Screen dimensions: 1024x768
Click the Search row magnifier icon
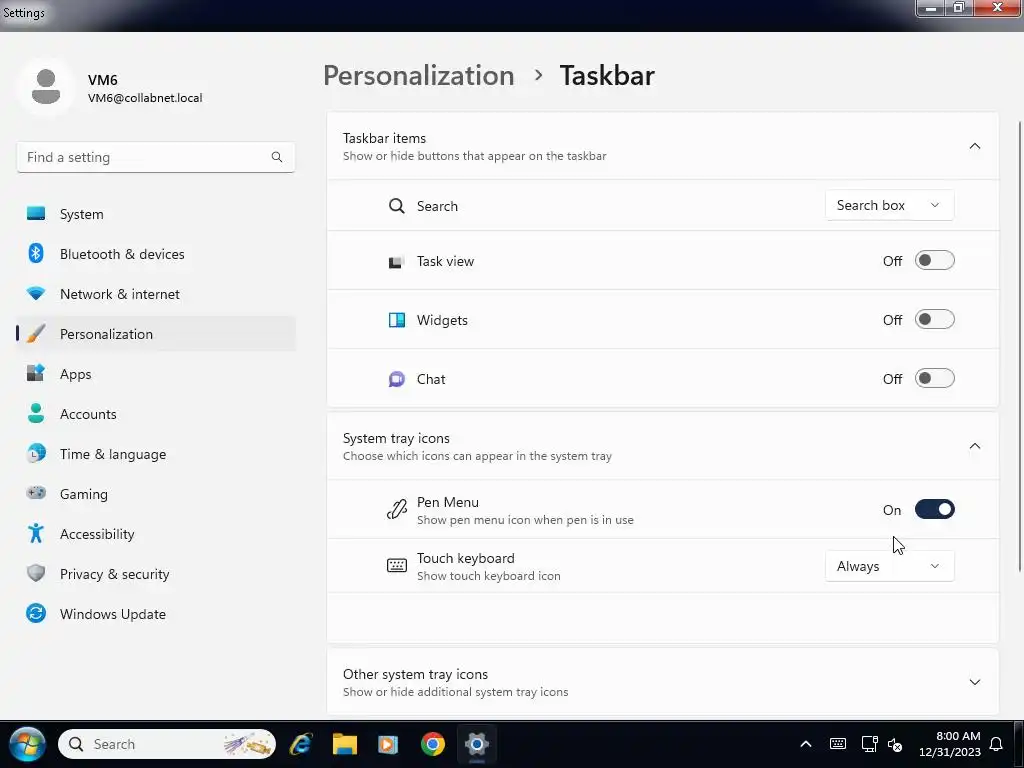396,206
